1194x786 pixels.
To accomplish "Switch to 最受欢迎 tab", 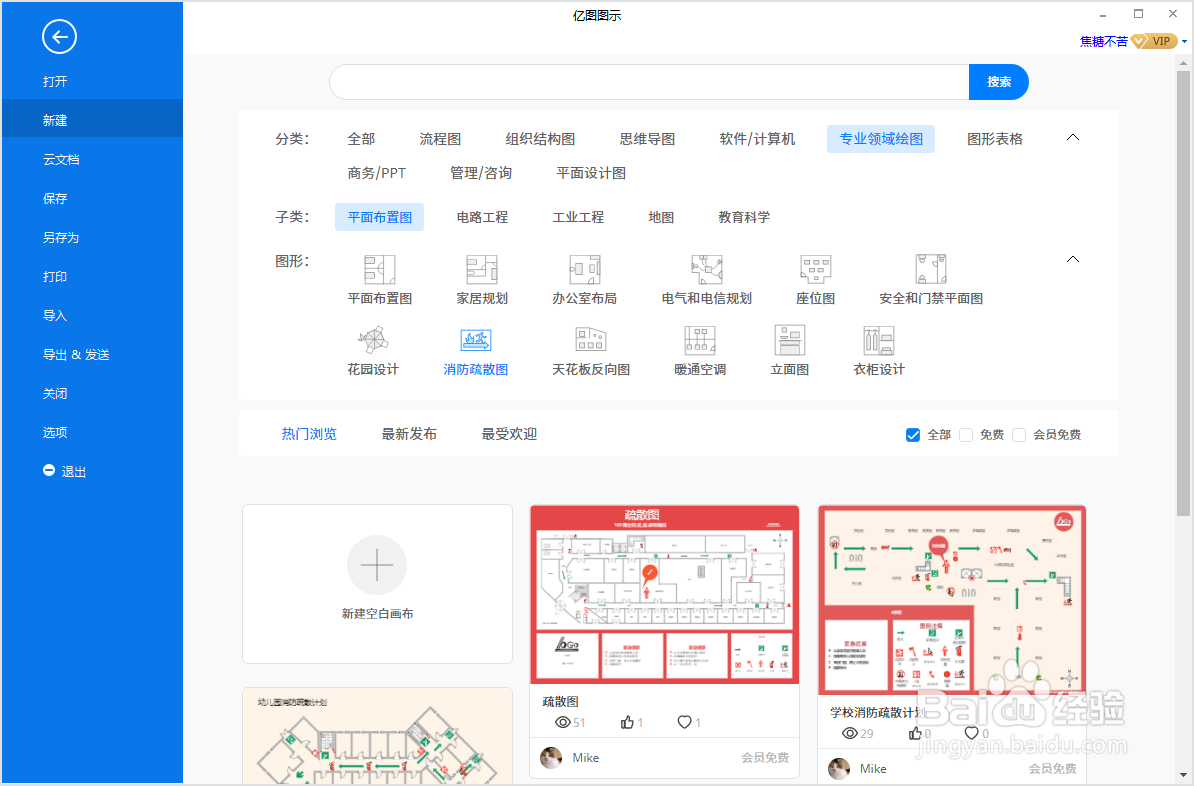I will [x=509, y=434].
